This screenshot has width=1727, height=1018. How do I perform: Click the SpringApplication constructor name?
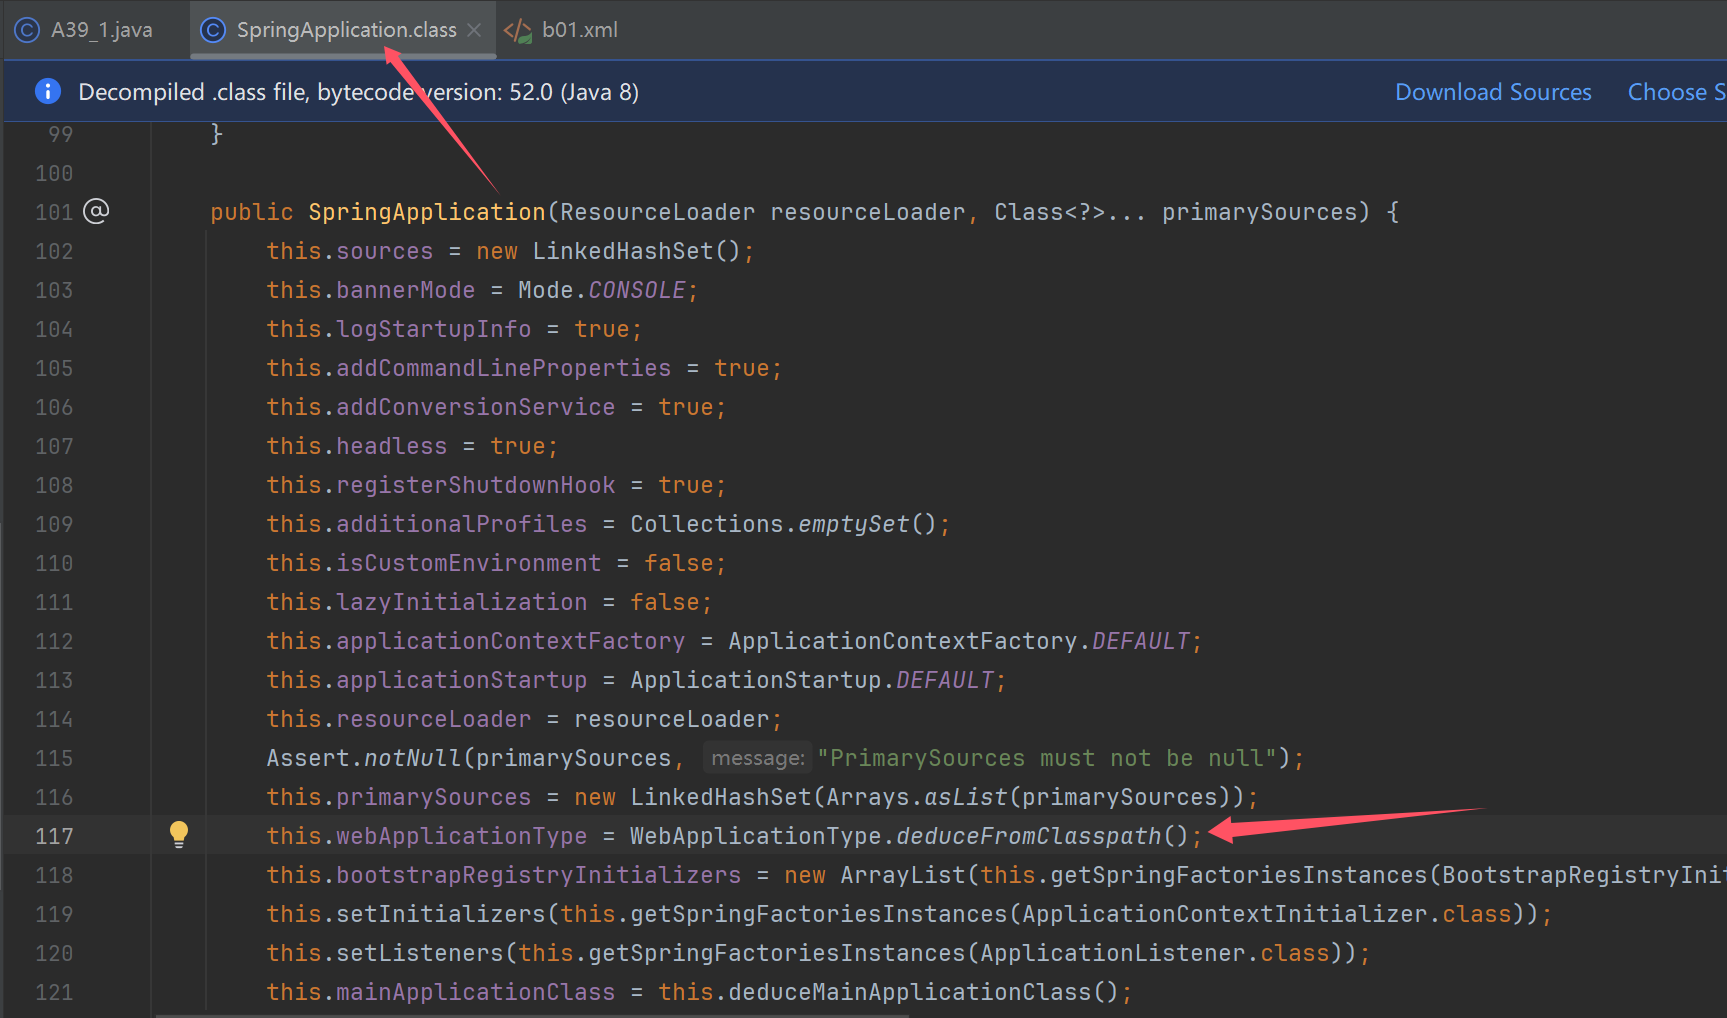pos(427,212)
